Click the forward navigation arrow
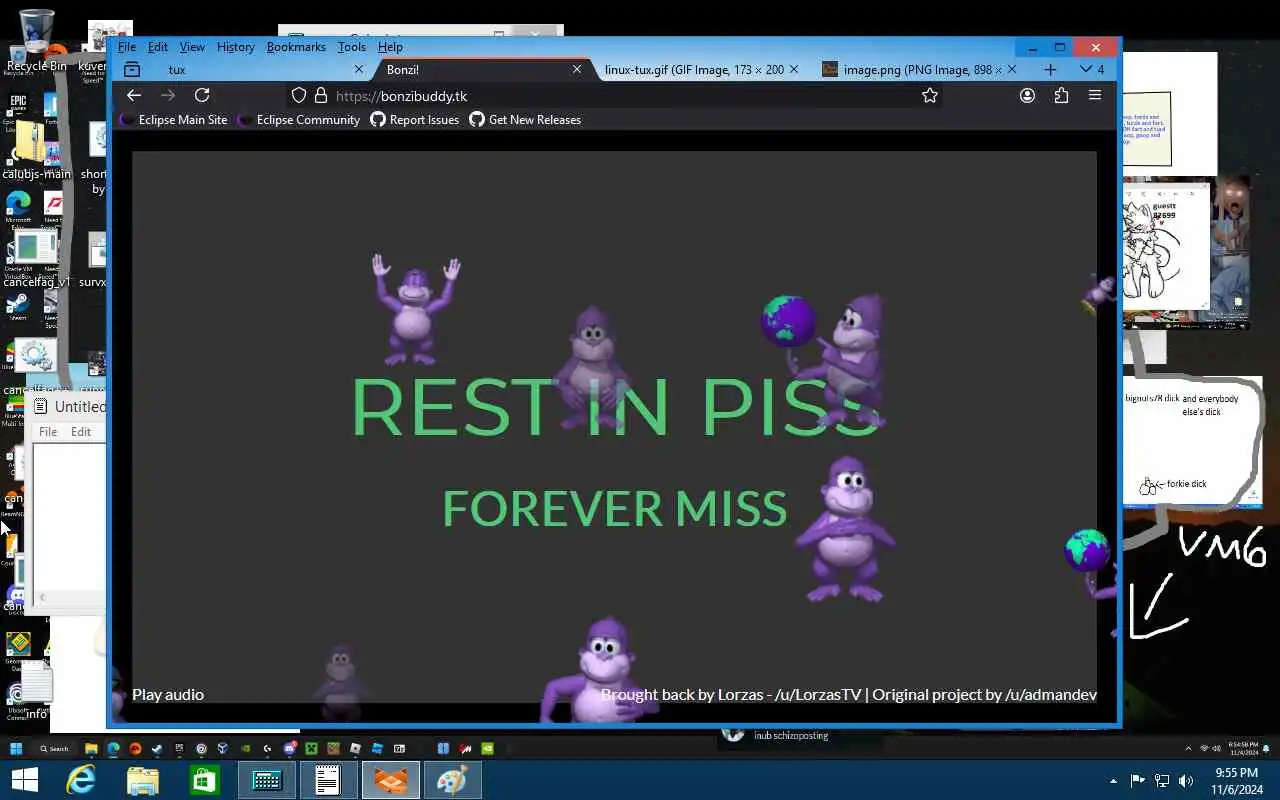 click(168, 95)
